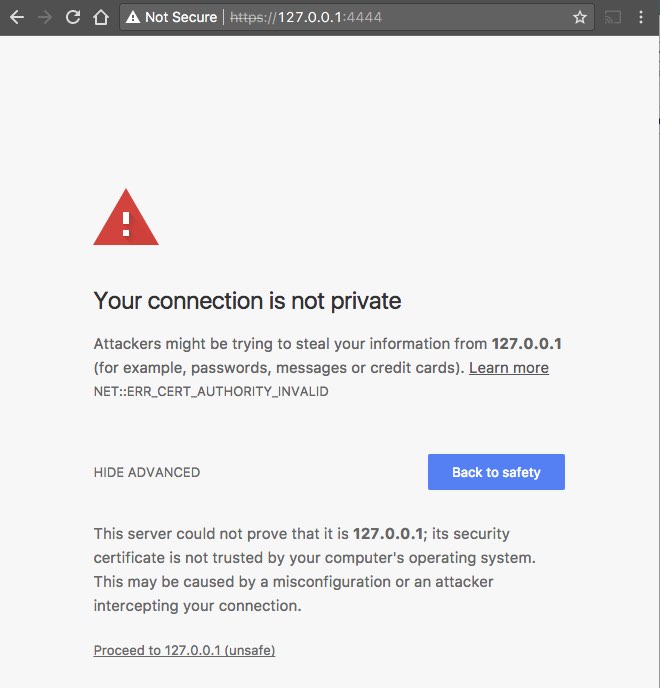This screenshot has width=660, height=688.
Task: Click the "Attackers might be trying" warning paragraph
Action: point(290,344)
